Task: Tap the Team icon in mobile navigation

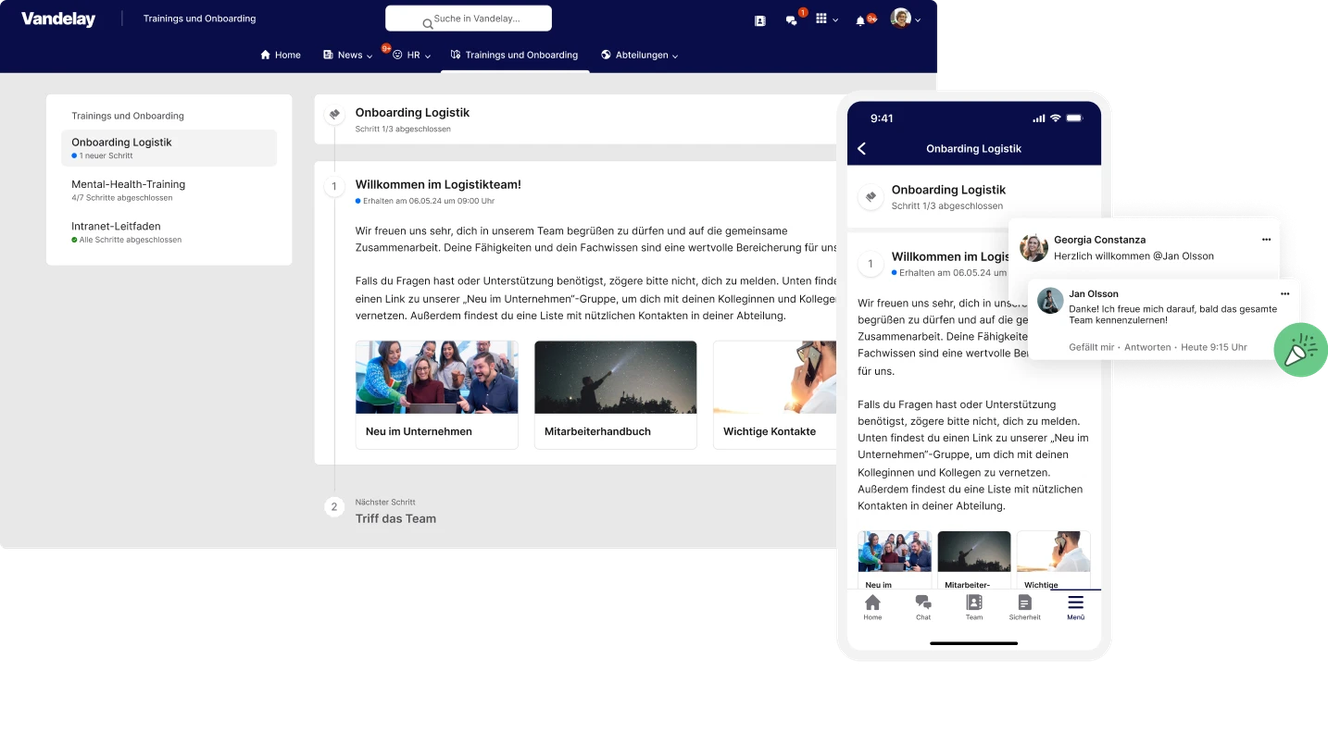Action: [x=973, y=605]
